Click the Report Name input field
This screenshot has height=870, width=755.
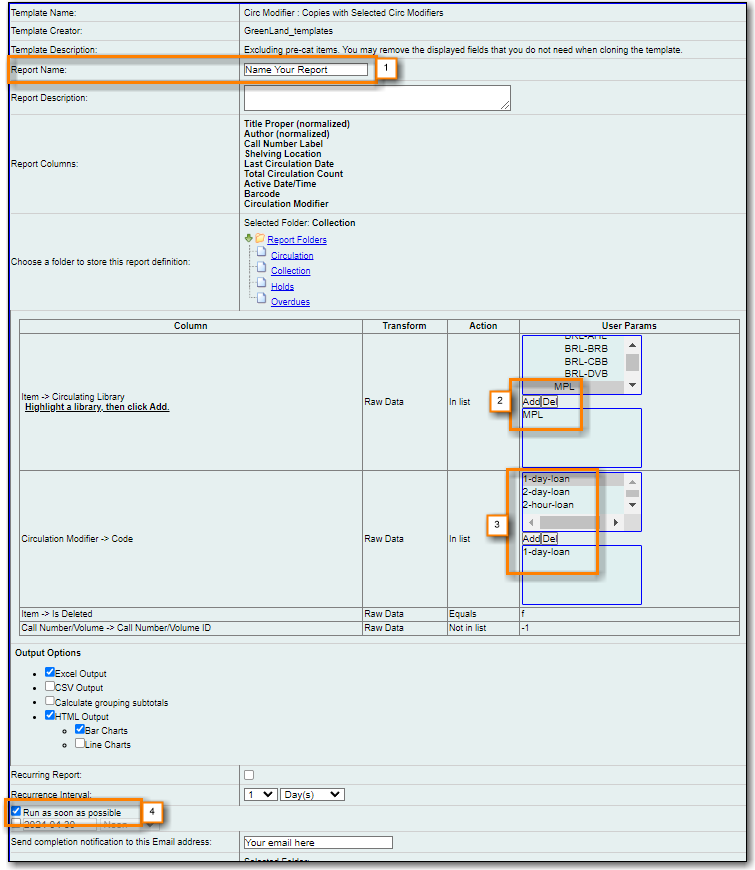pyautogui.click(x=306, y=69)
